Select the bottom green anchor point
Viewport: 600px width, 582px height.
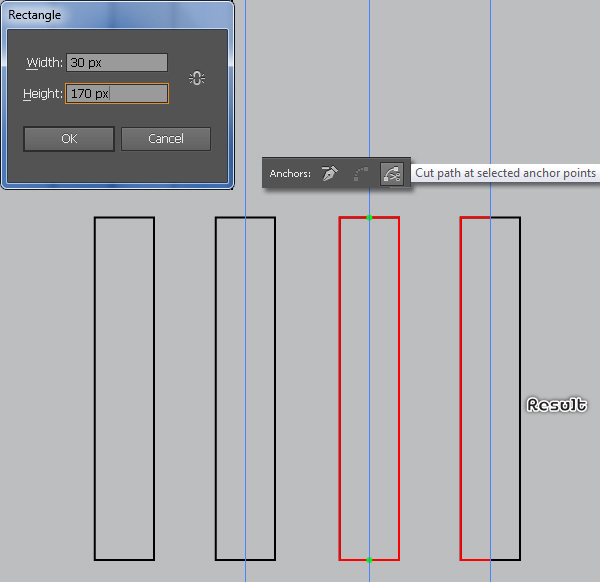pyautogui.click(x=369, y=560)
